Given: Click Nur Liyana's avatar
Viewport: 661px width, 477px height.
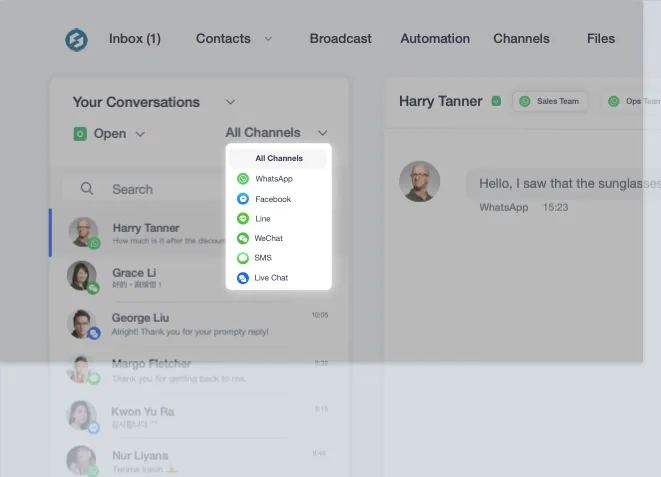Looking at the screenshot, I should point(81,460).
